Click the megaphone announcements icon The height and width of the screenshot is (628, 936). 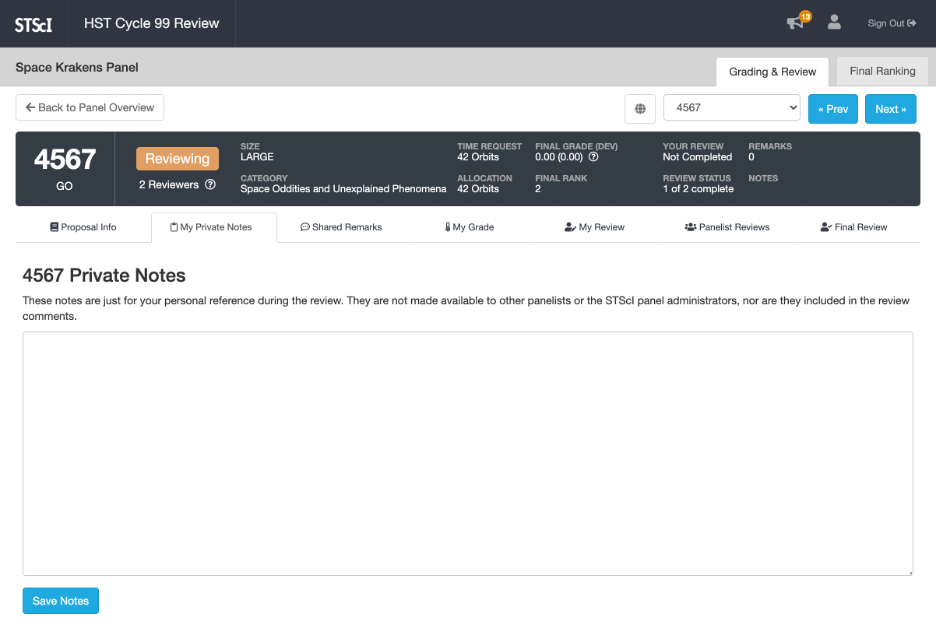(796, 23)
